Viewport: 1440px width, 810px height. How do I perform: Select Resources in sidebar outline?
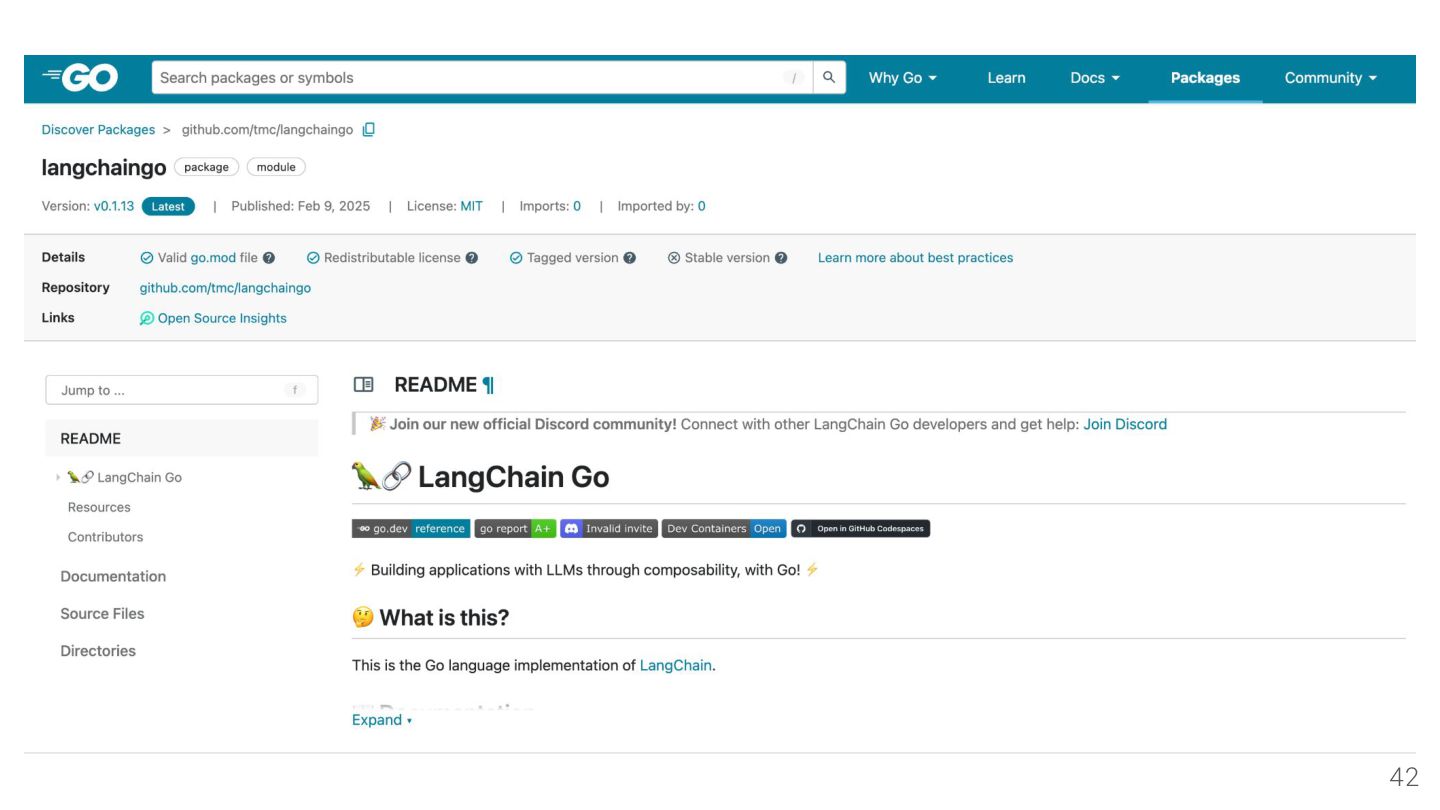pyautogui.click(x=99, y=508)
